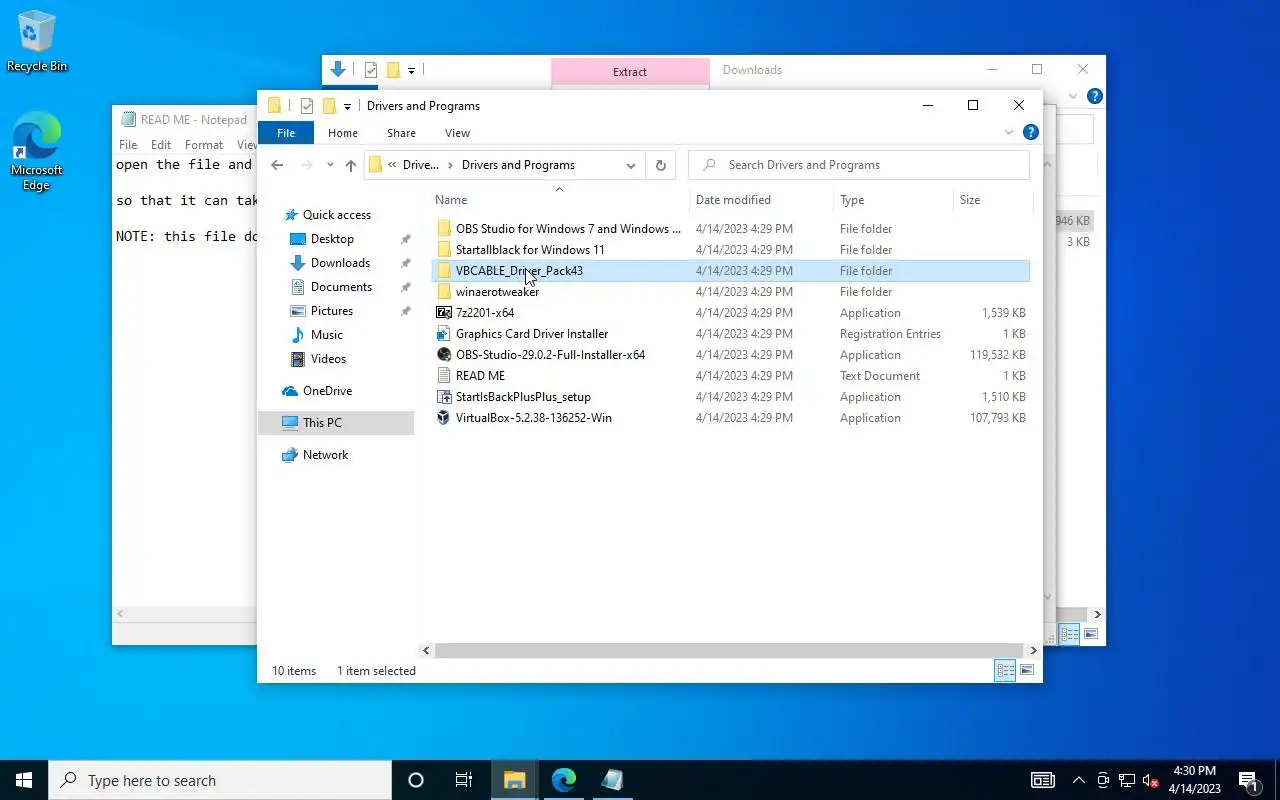
Task: Open OneDrive in navigation pane
Action: click(327, 391)
